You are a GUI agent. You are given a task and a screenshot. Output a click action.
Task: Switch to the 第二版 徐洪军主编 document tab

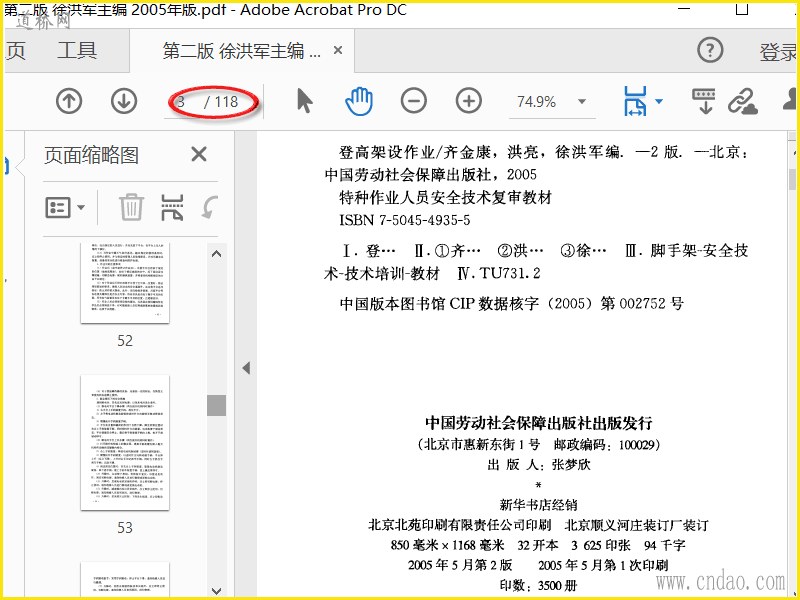coord(241,51)
